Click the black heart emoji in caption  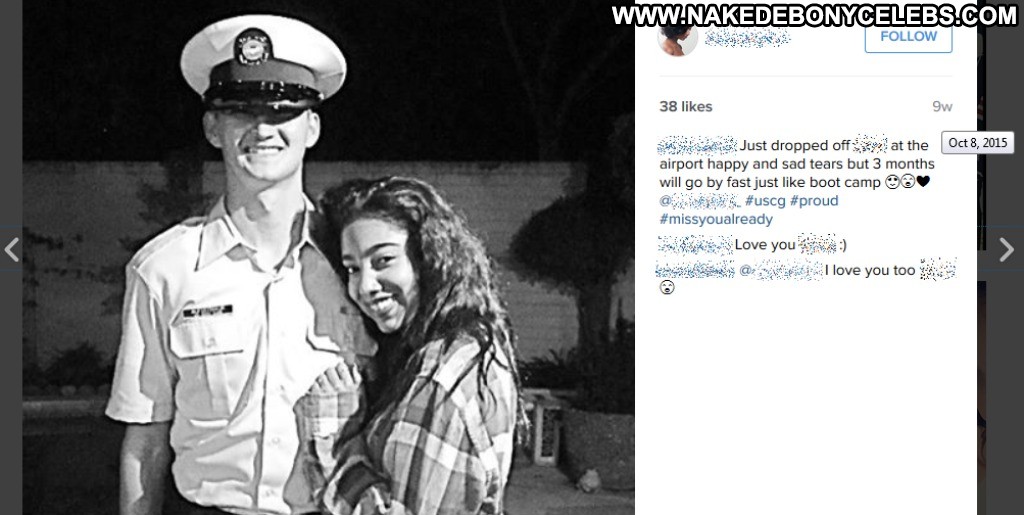923,183
